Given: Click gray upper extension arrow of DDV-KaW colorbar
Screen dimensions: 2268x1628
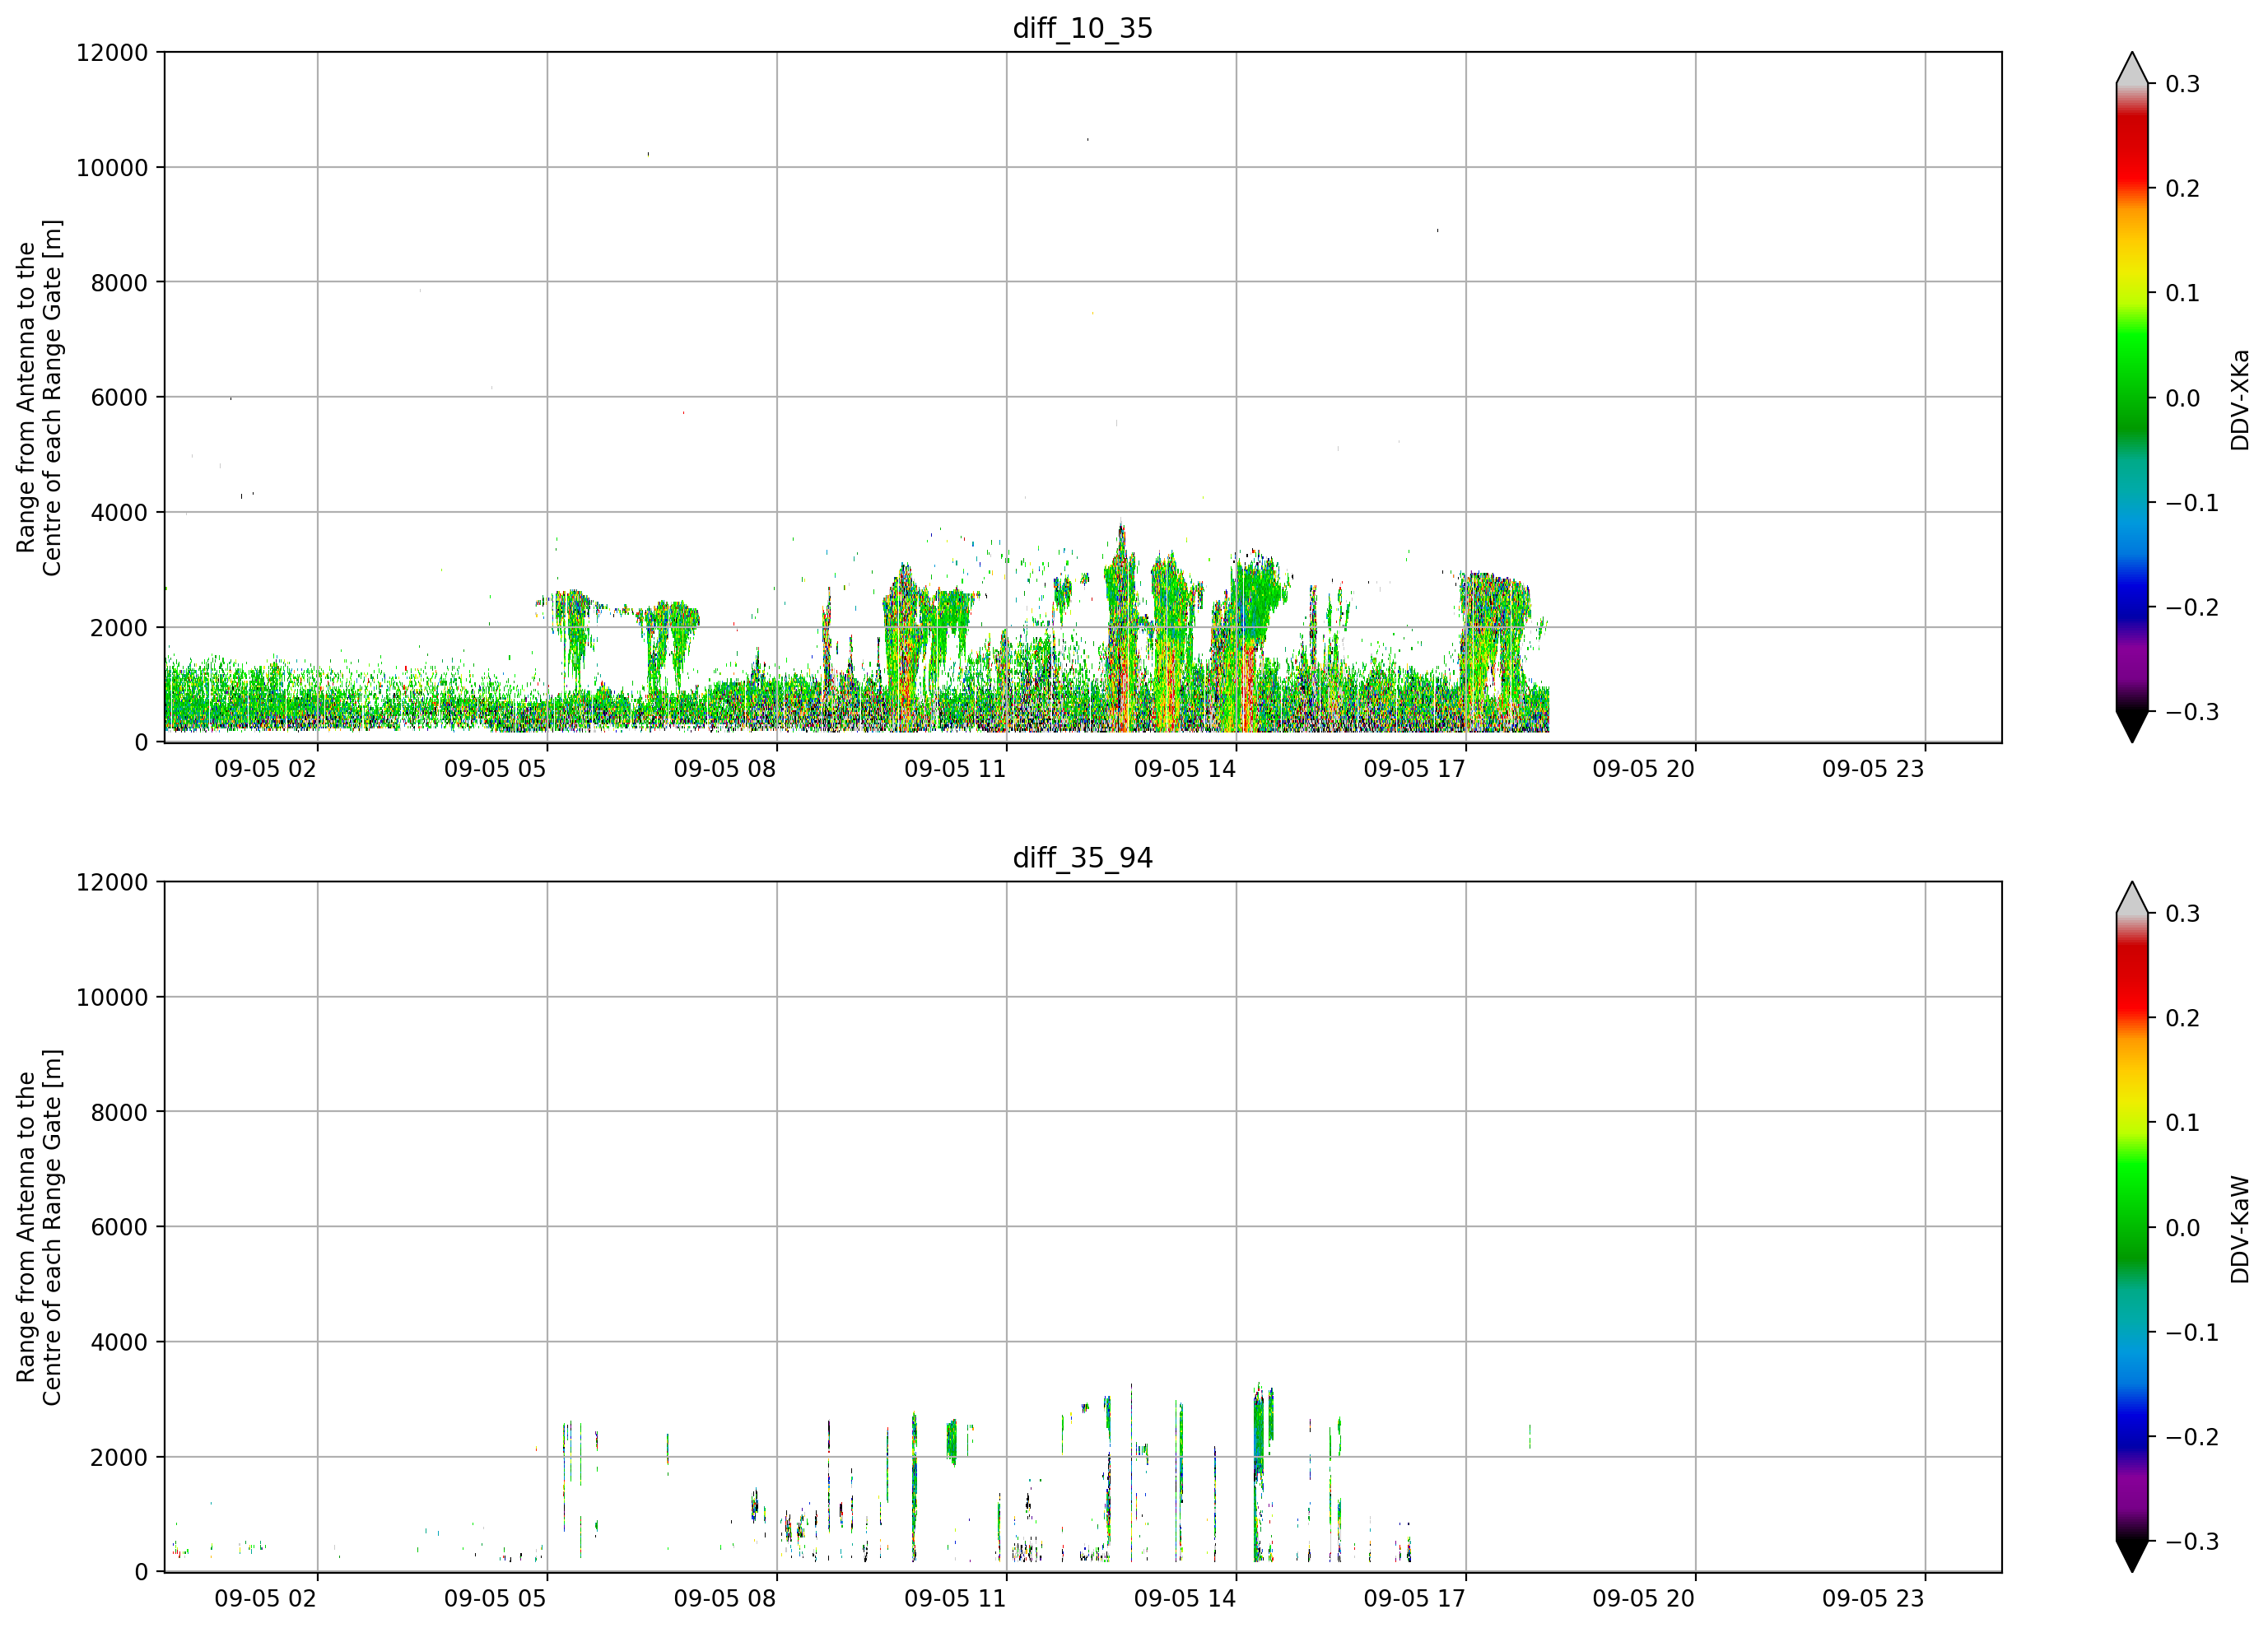Looking at the screenshot, I should (2132, 899).
